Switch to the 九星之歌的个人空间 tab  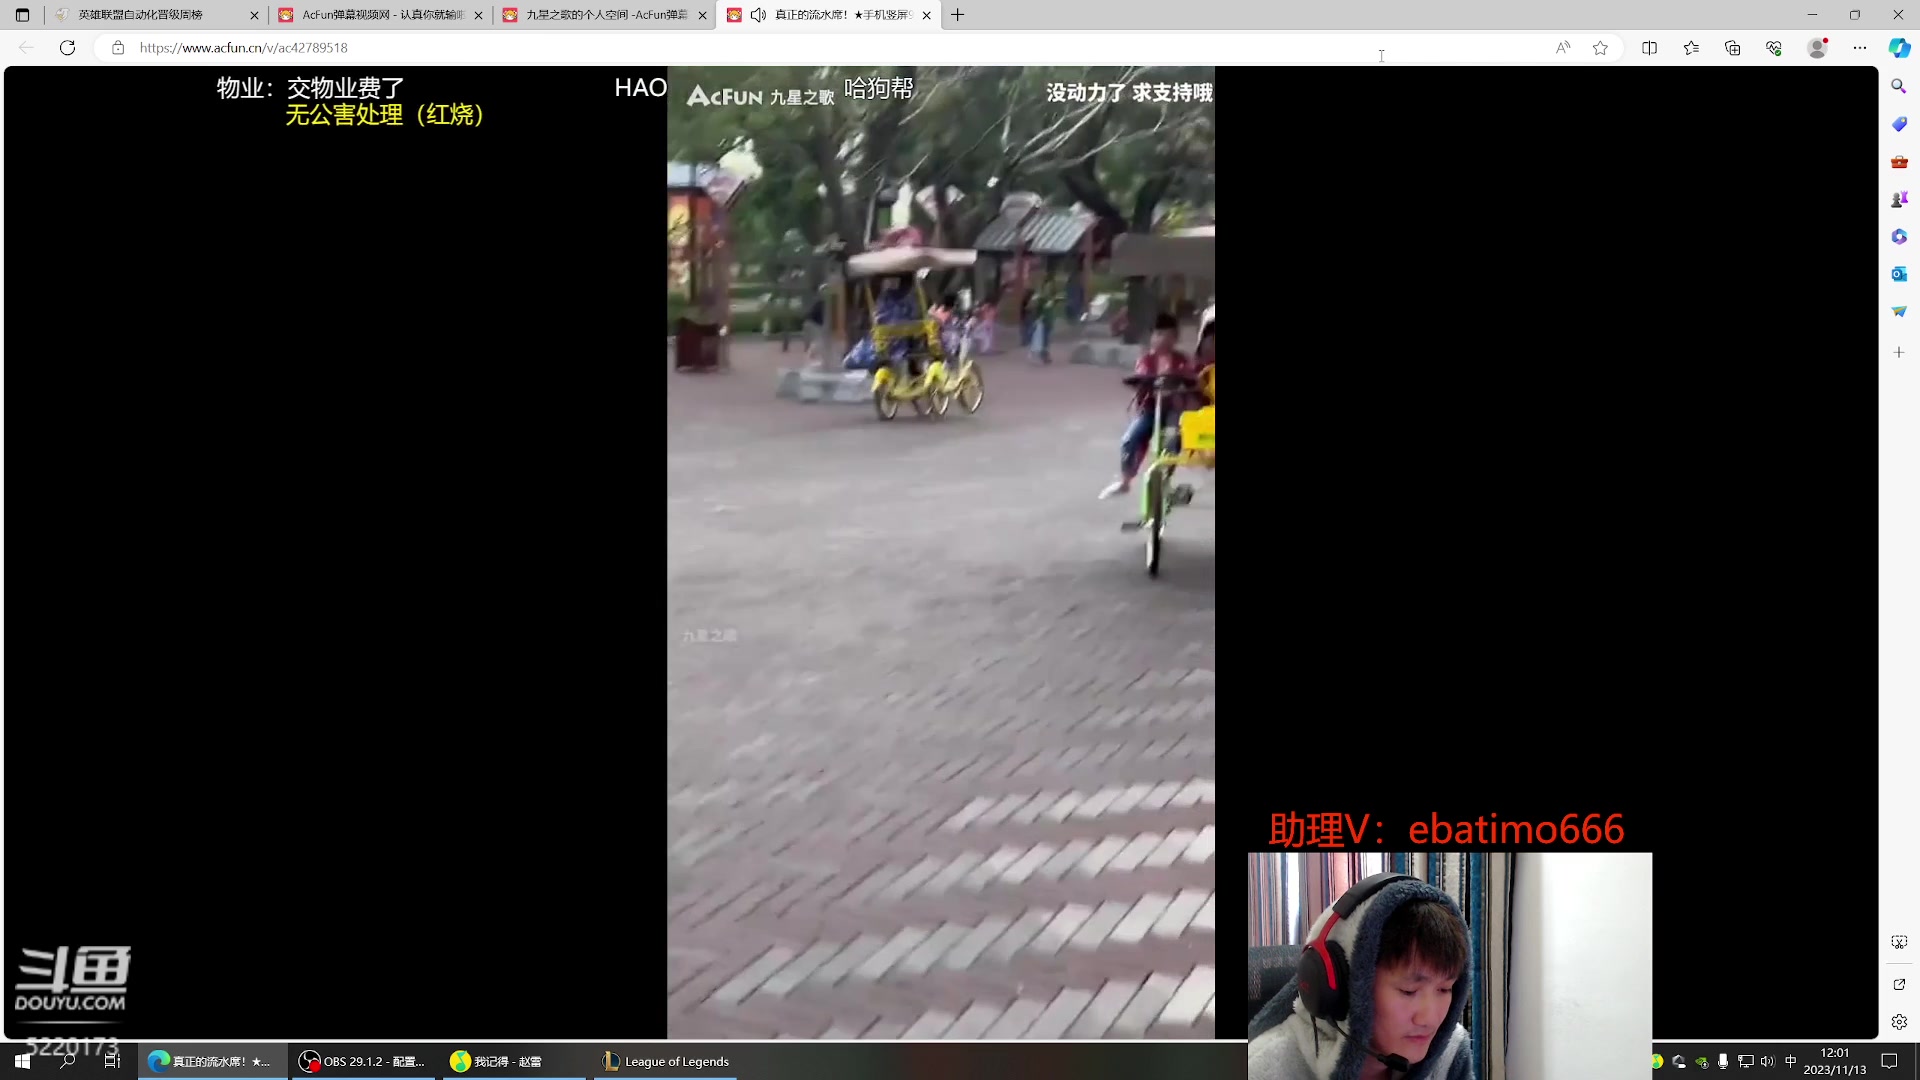click(600, 15)
